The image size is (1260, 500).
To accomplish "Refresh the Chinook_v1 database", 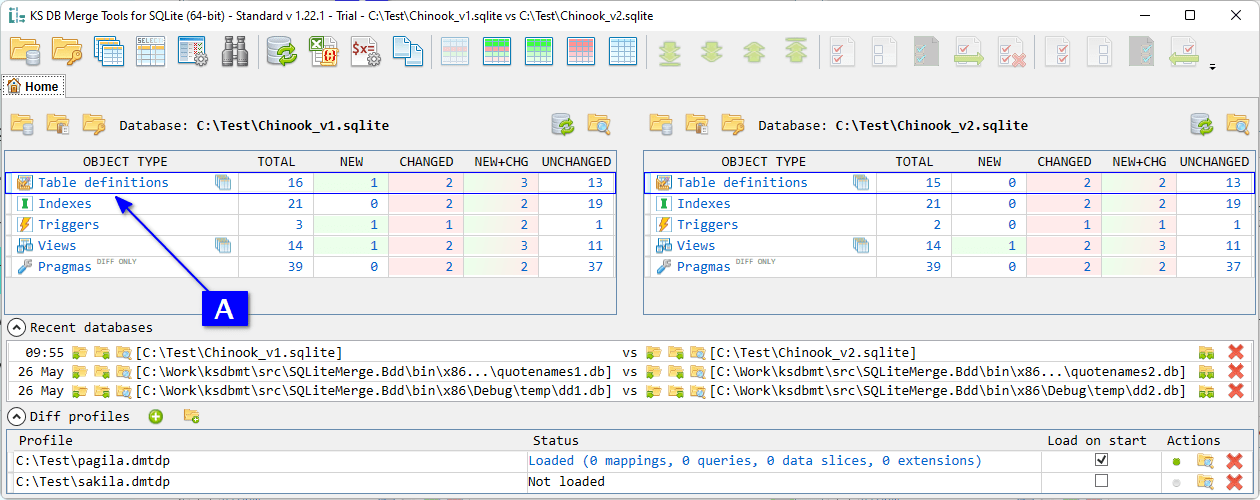I will 563,125.
